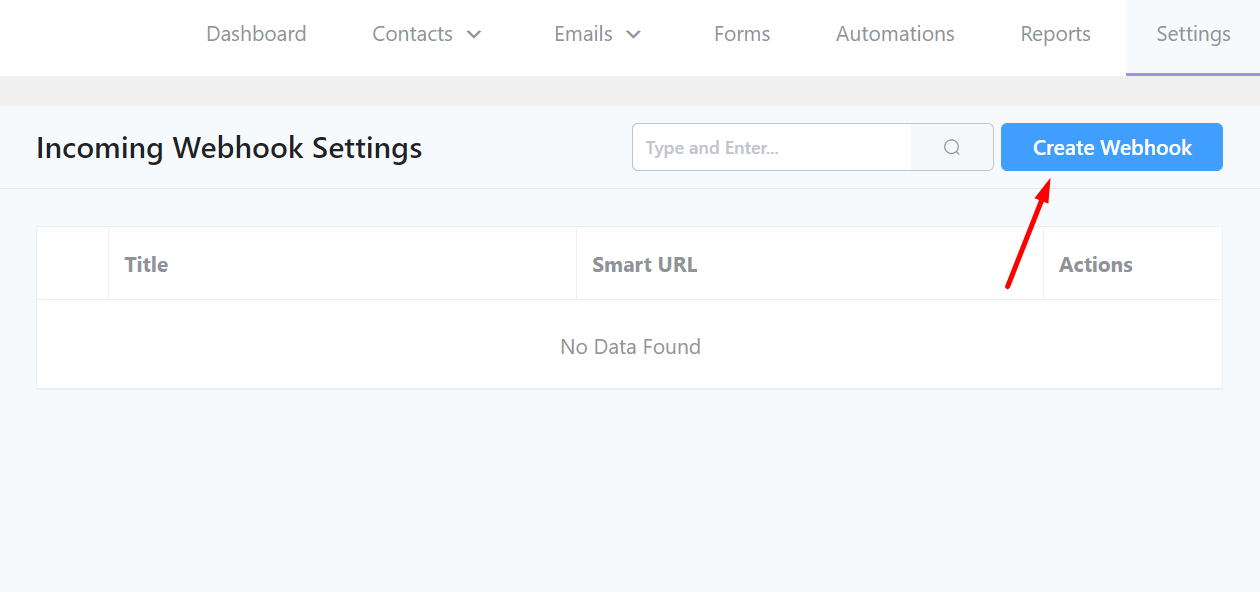Screen dimensions: 1260x592
Task: Select the Emails menu label
Action: coord(583,34)
